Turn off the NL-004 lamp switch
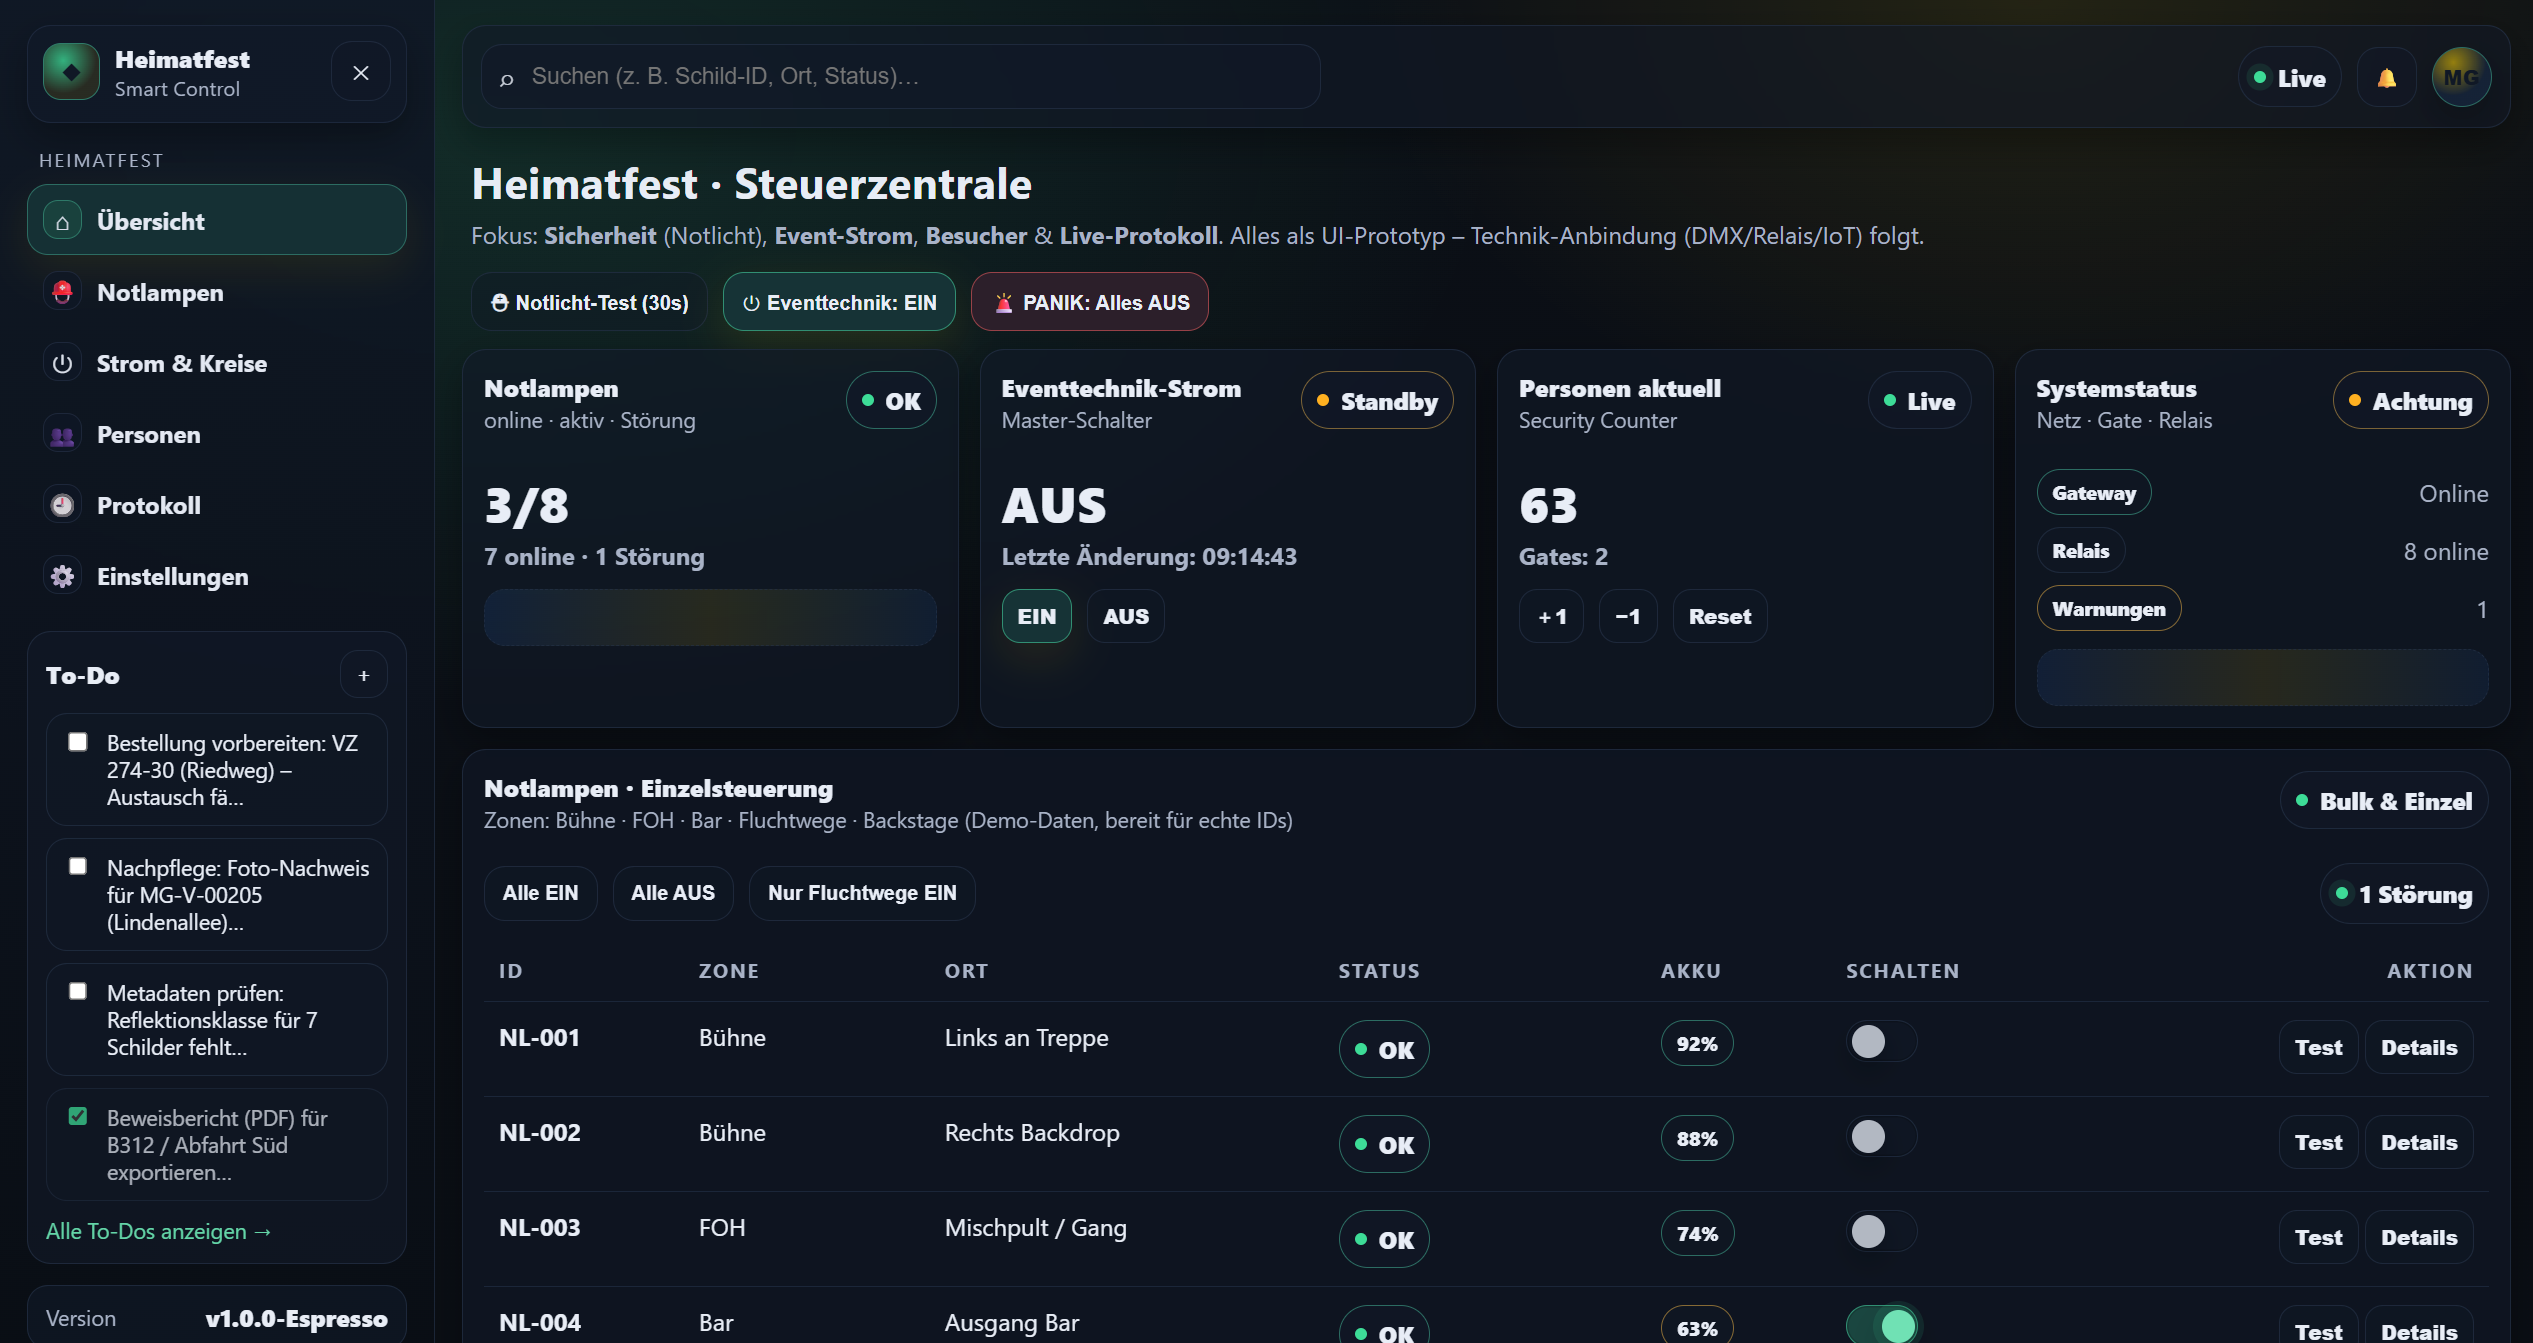 [x=1882, y=1325]
